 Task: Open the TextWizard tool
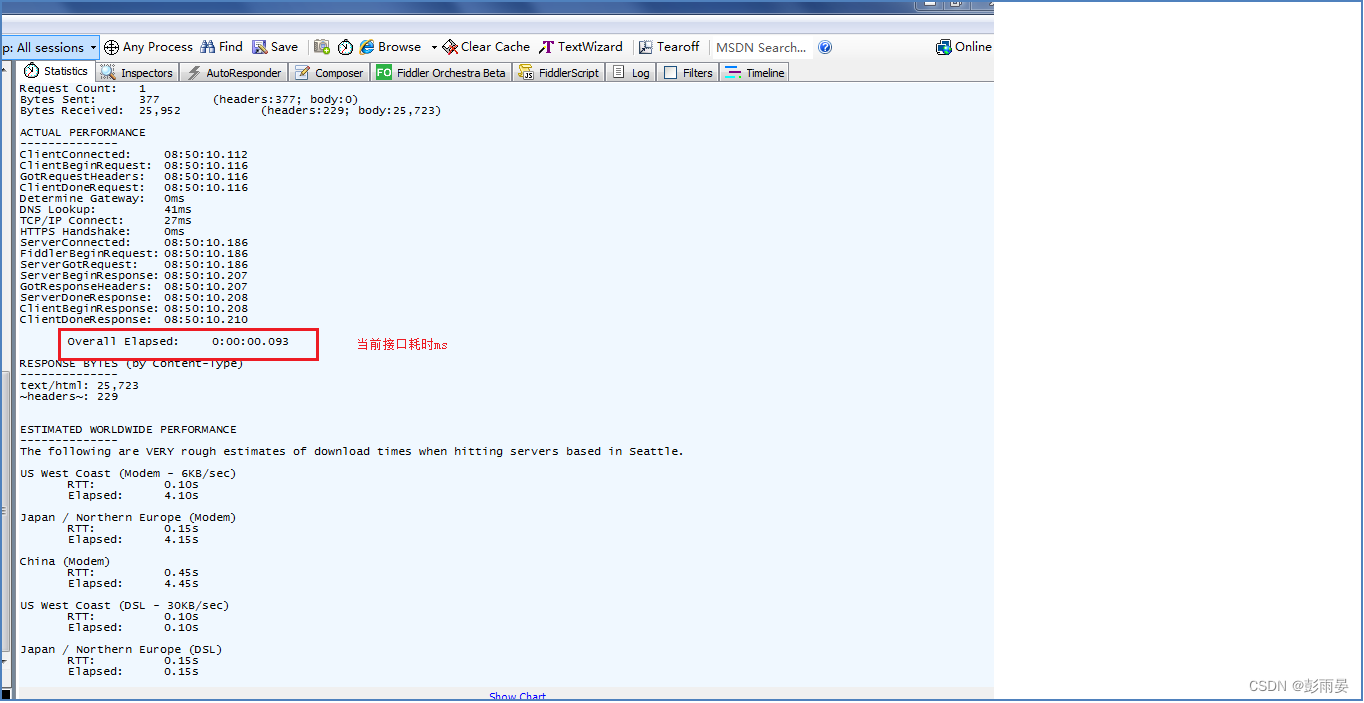click(581, 47)
